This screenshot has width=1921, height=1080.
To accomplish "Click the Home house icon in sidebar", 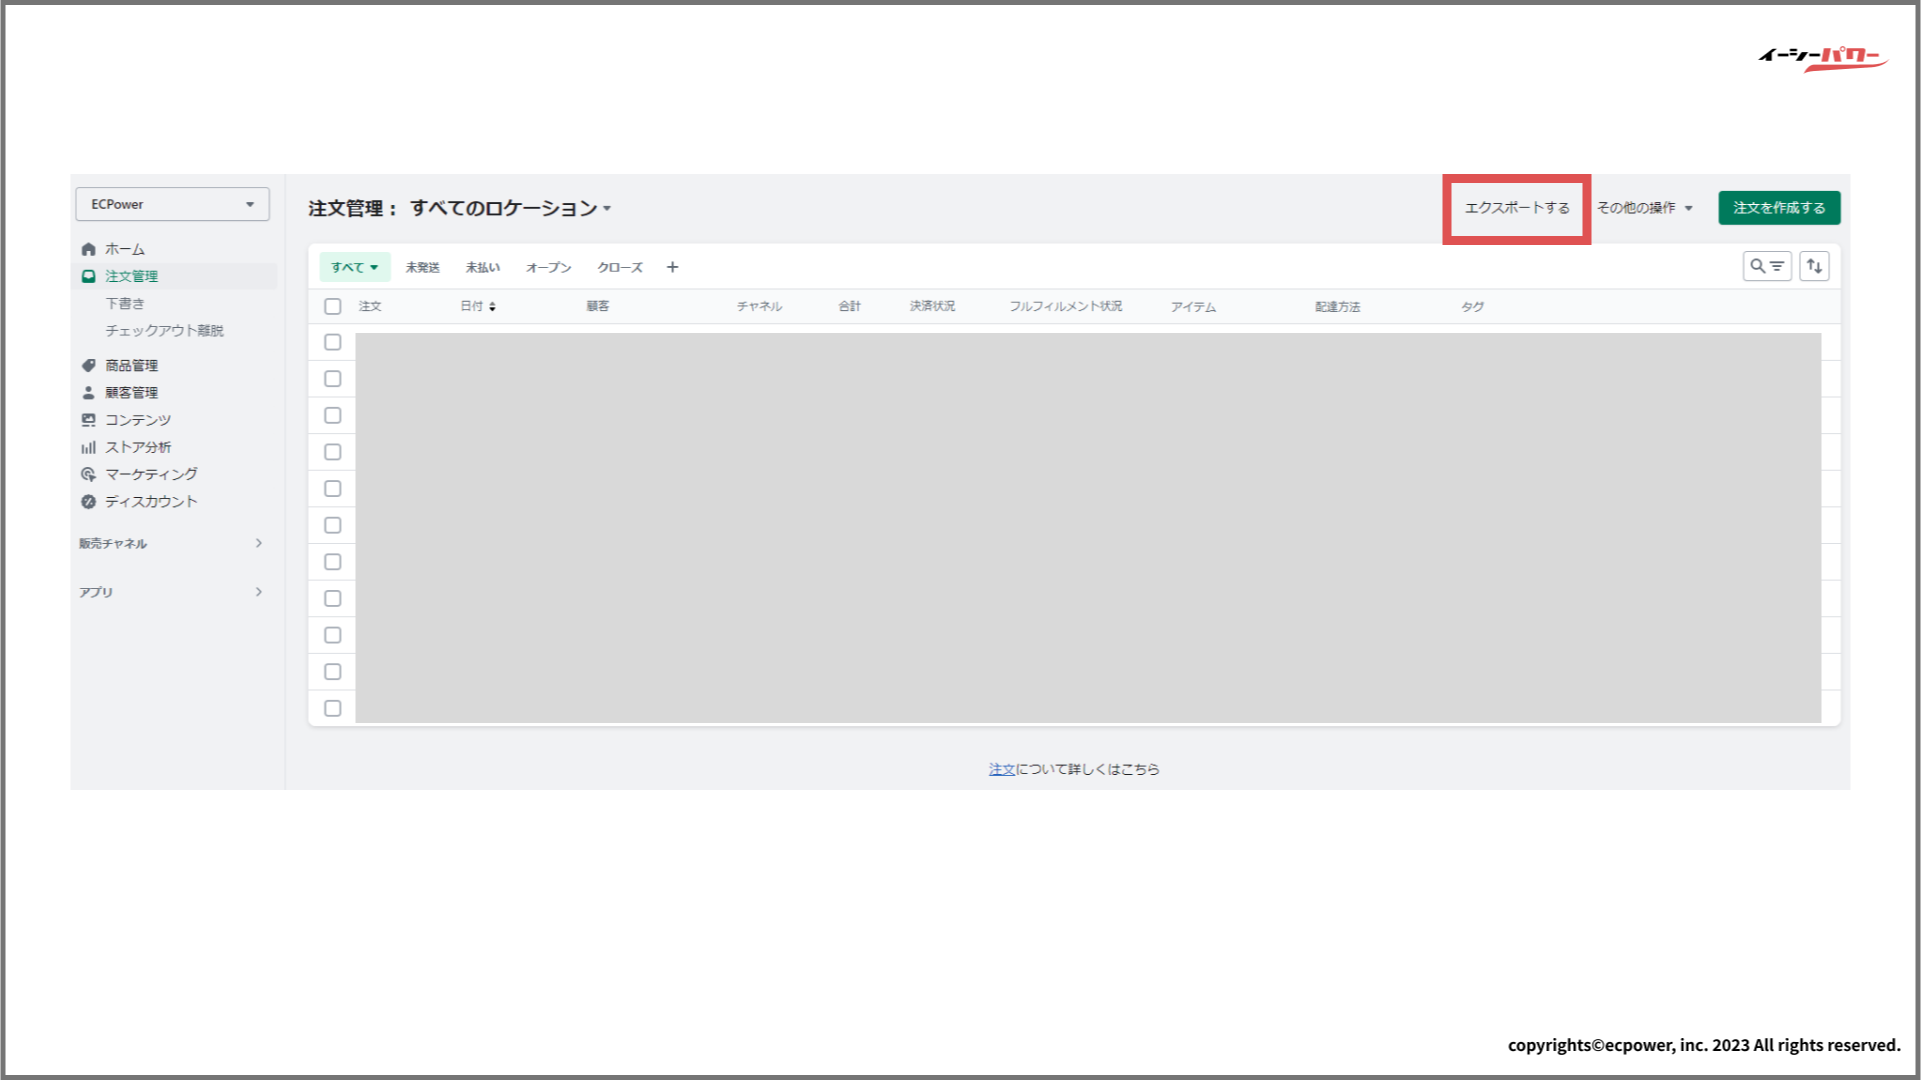I will 88,249.
